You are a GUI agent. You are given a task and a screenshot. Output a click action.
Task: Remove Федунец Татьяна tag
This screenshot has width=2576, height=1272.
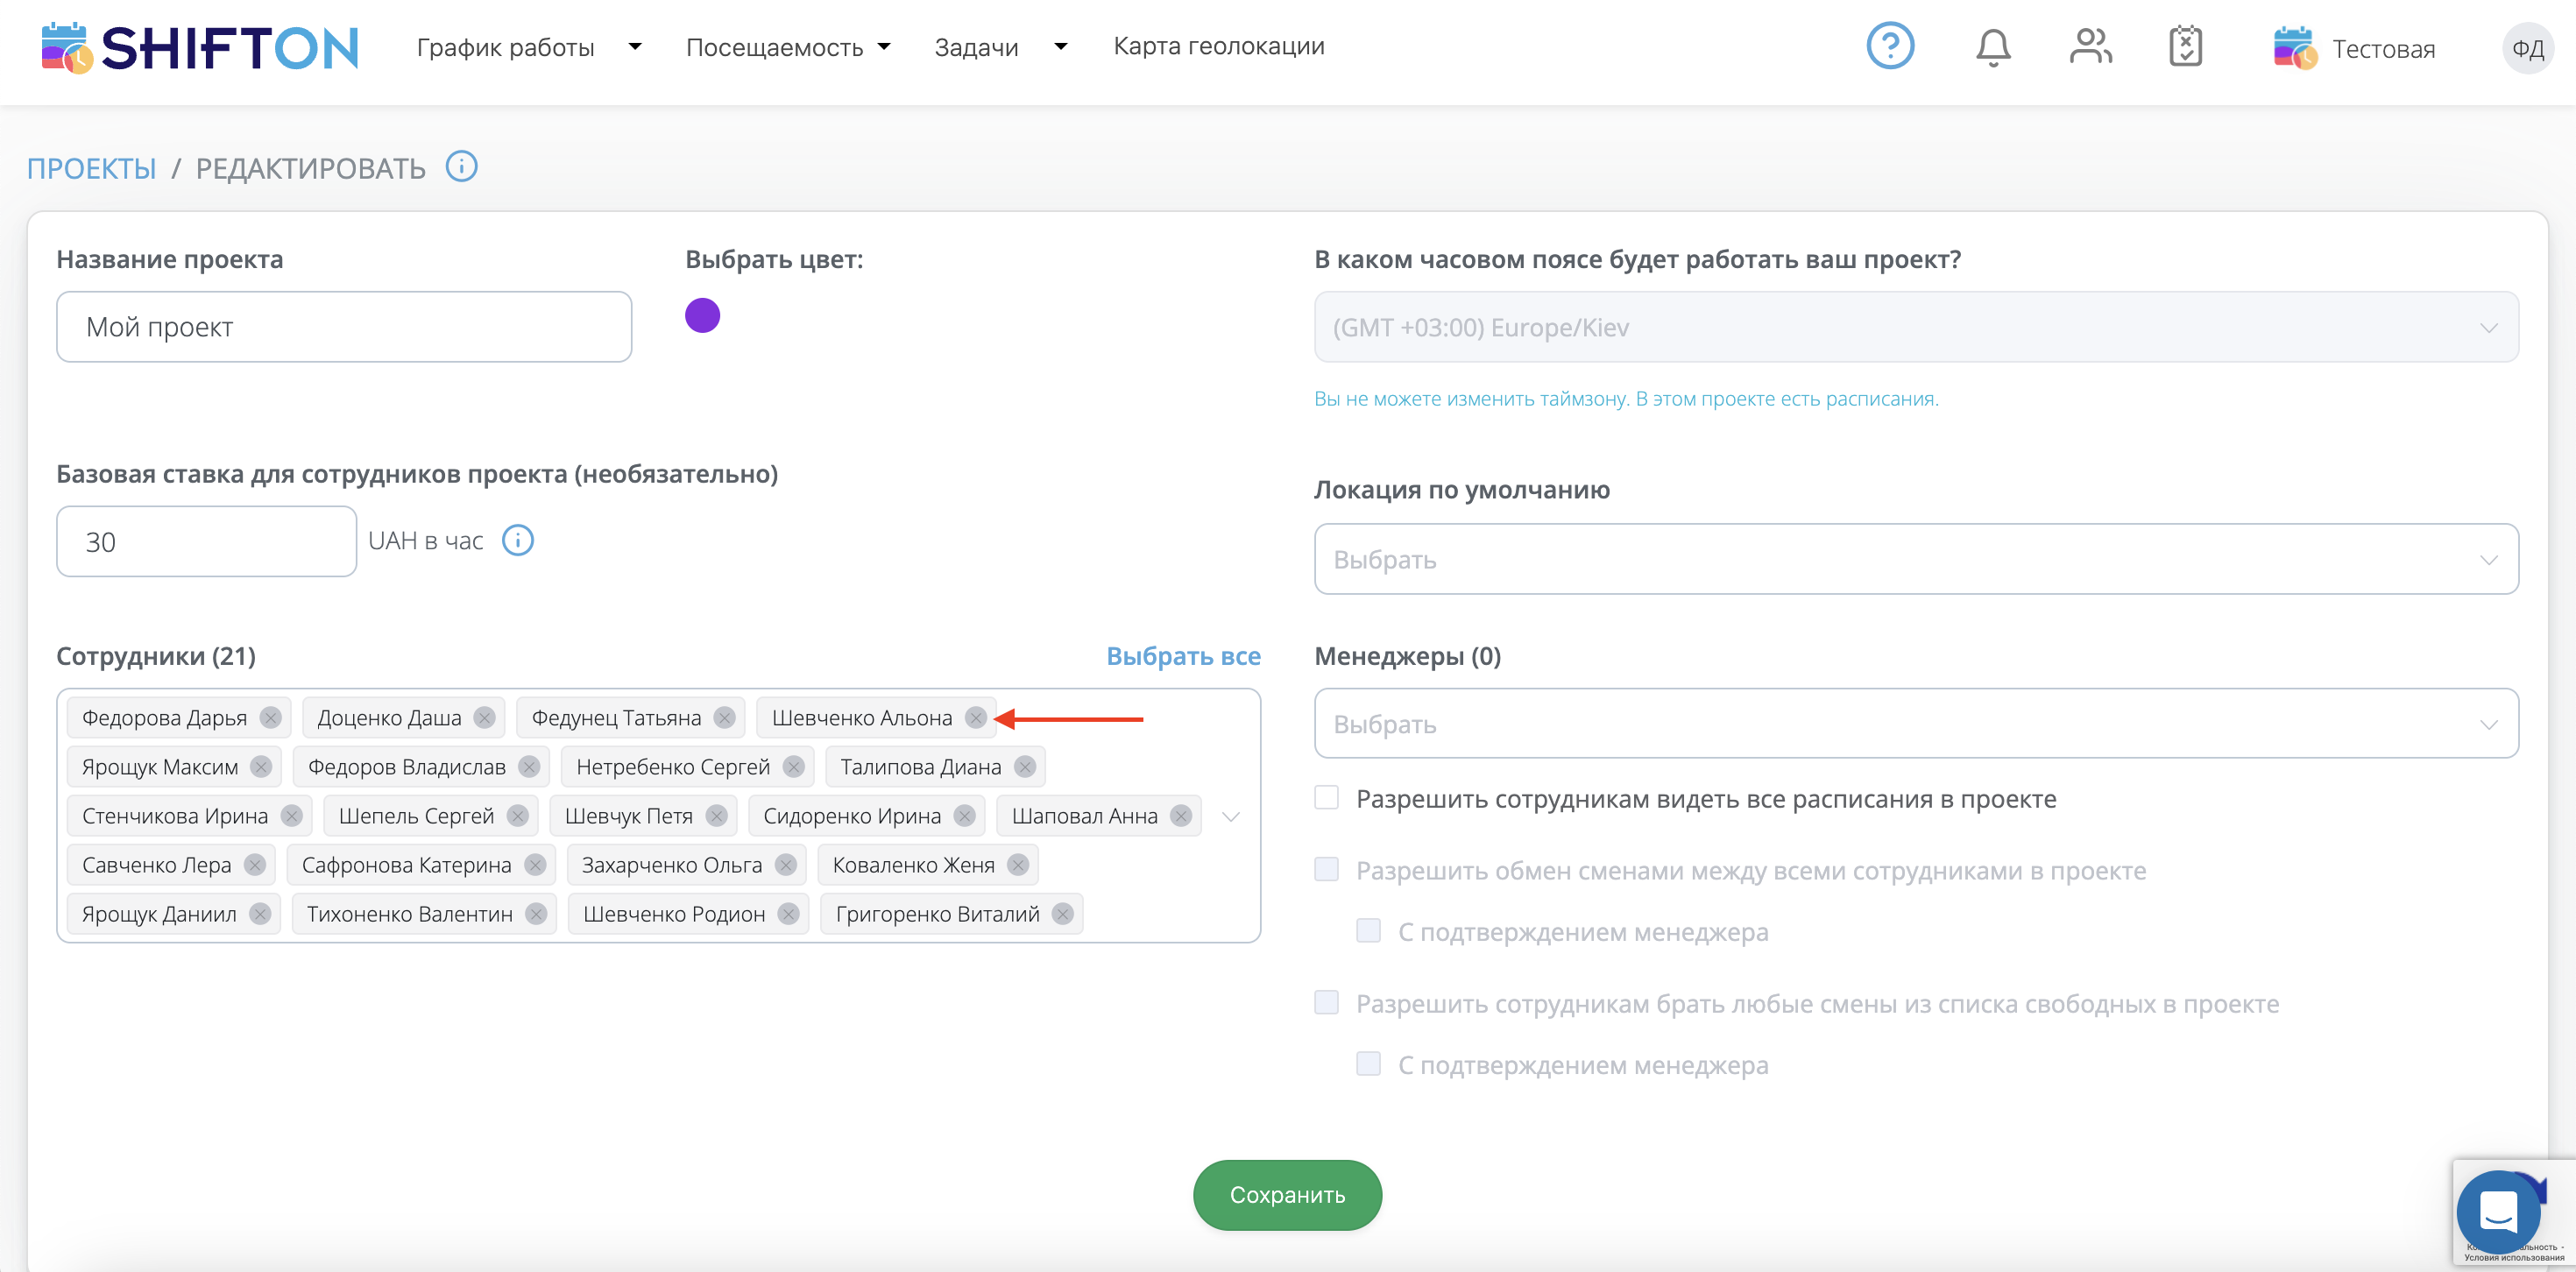tap(724, 718)
